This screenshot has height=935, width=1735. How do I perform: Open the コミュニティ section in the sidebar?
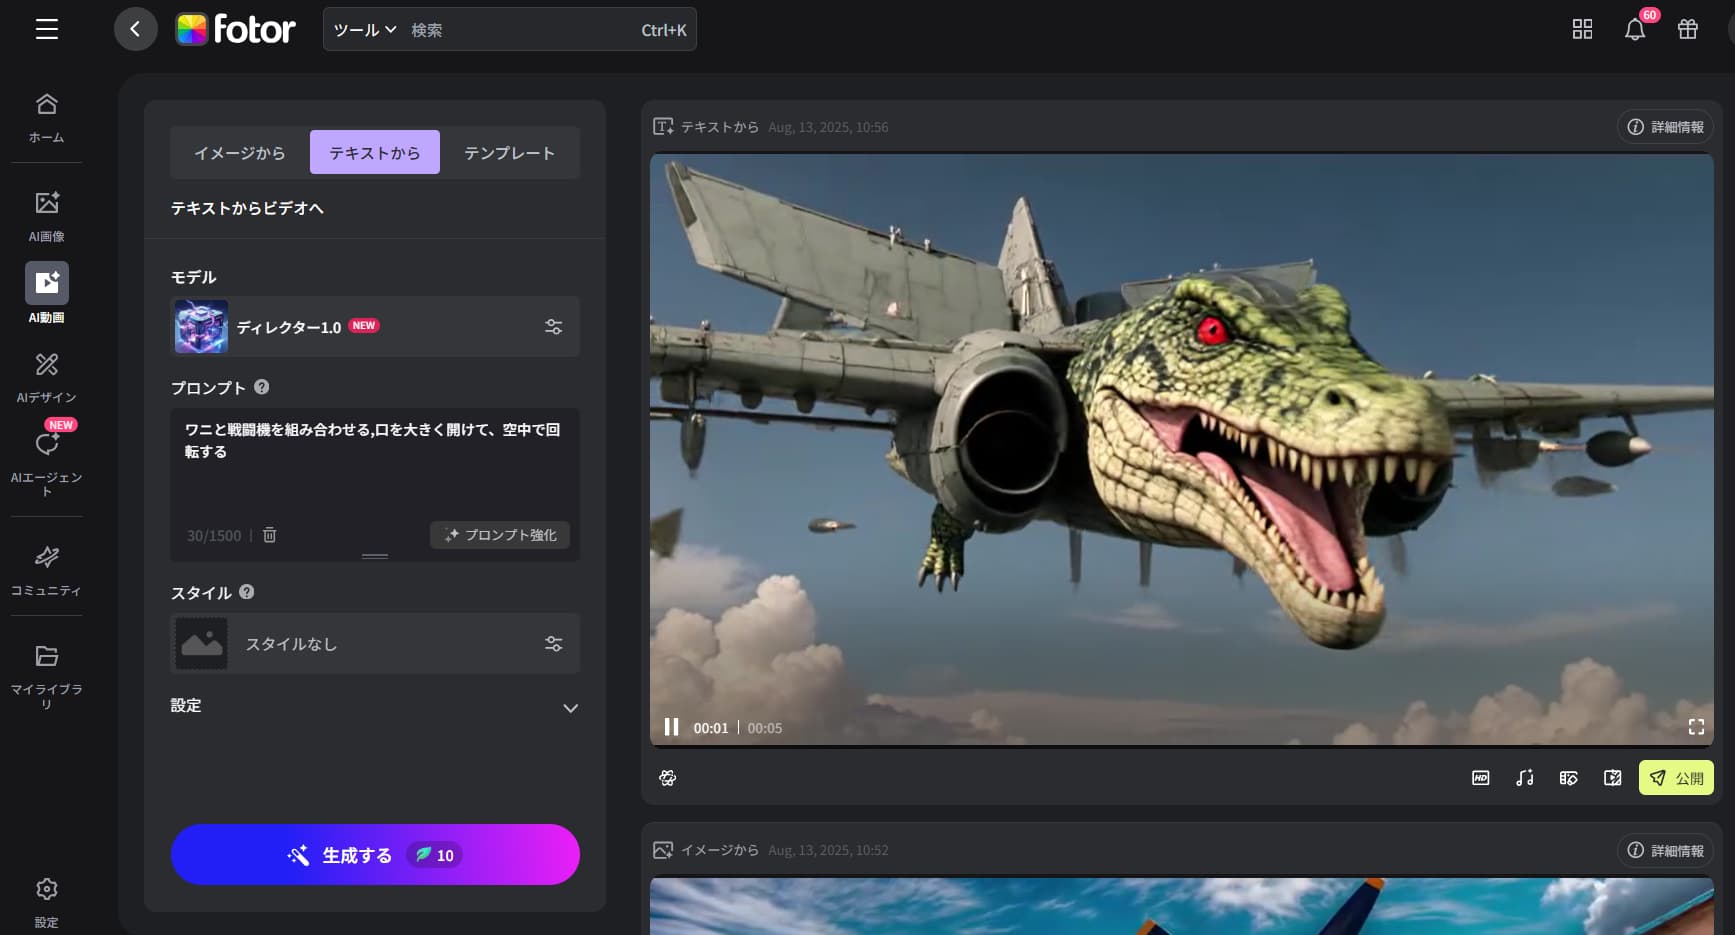(x=46, y=558)
